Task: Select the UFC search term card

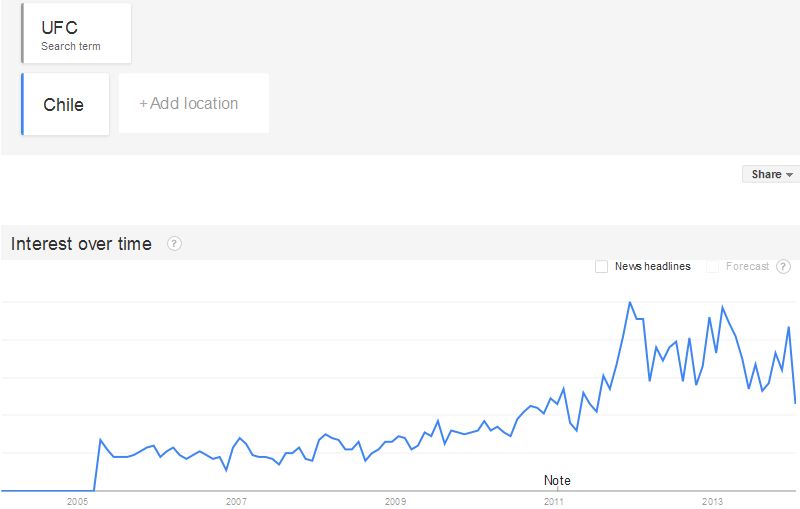Action: tap(77, 34)
